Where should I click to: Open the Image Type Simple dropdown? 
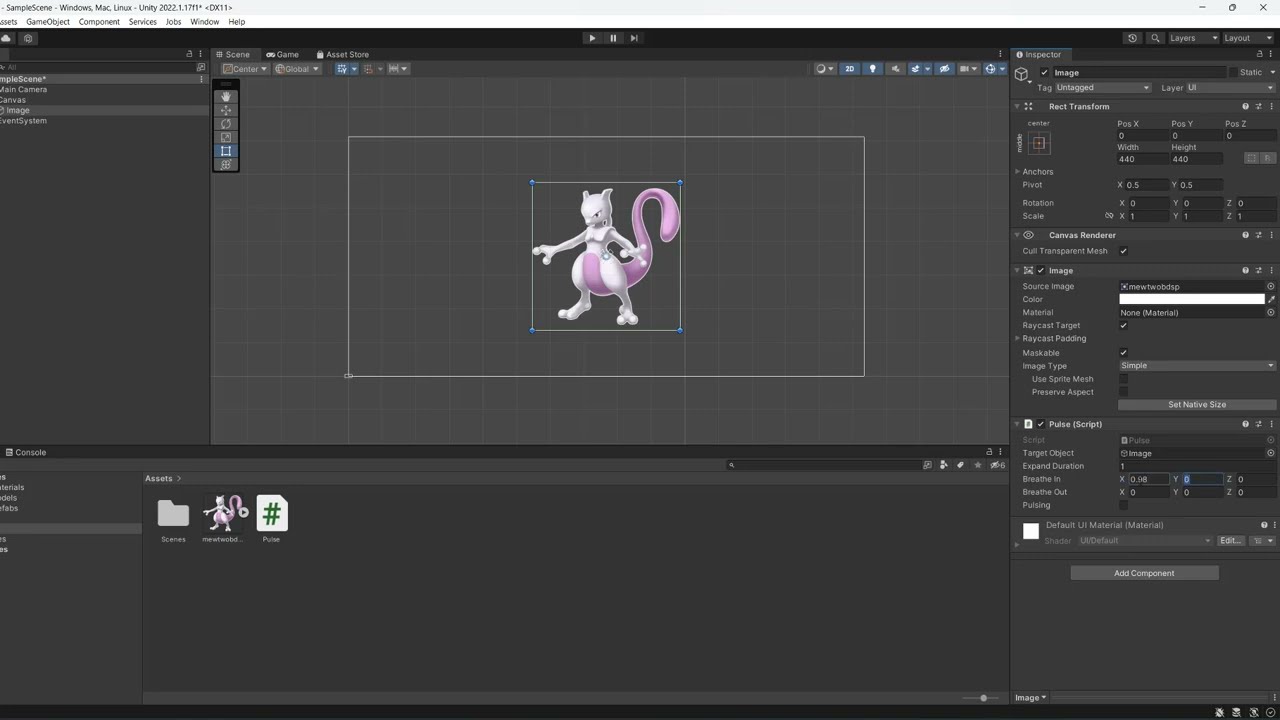click(1197, 365)
